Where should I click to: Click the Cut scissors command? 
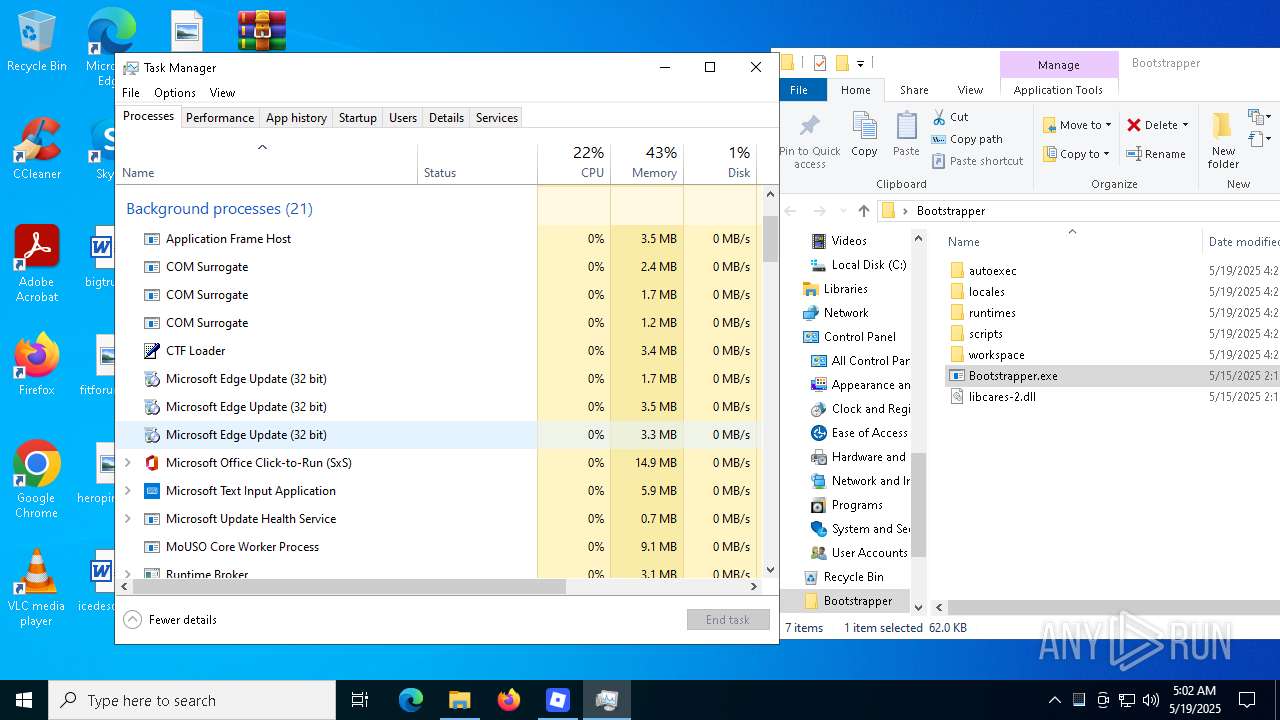click(x=950, y=117)
